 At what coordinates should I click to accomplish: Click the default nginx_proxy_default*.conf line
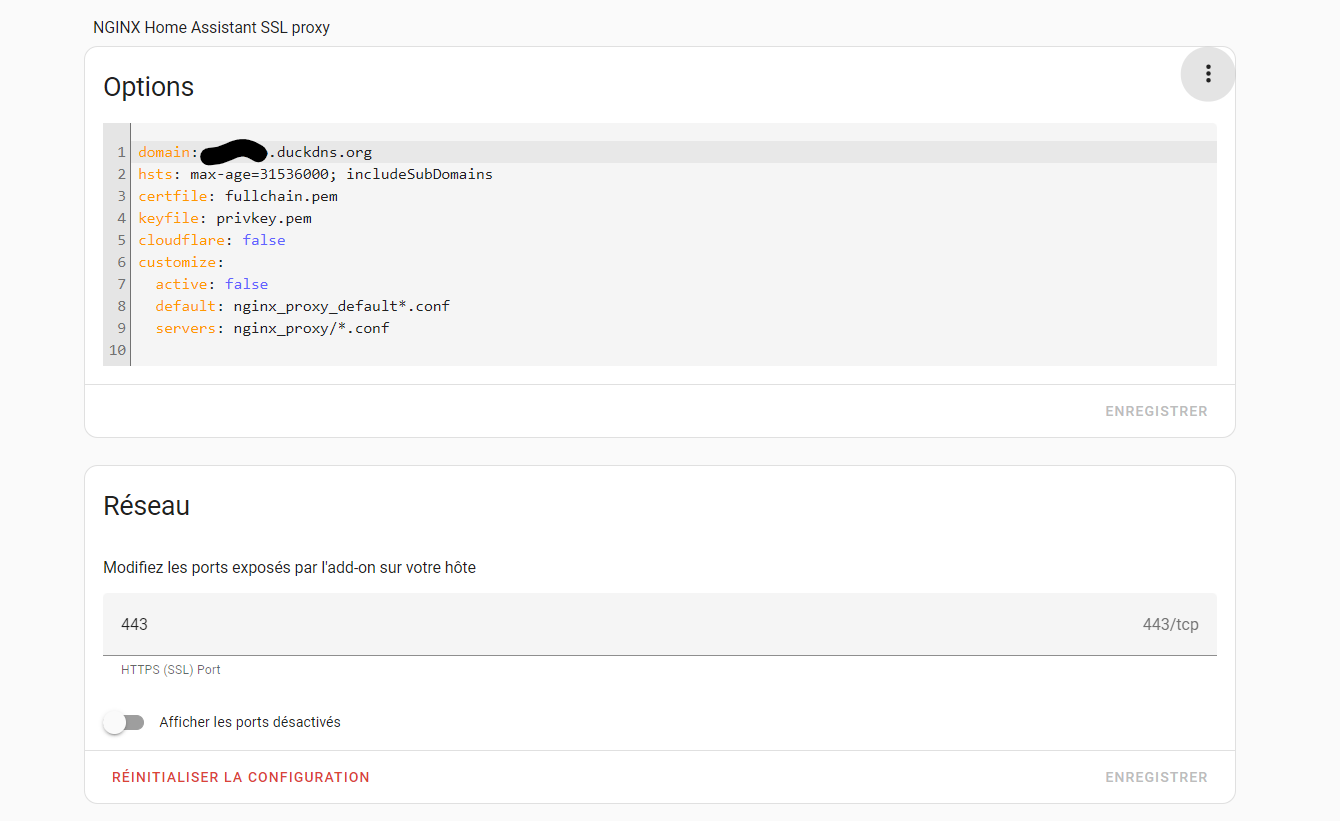coord(674,306)
